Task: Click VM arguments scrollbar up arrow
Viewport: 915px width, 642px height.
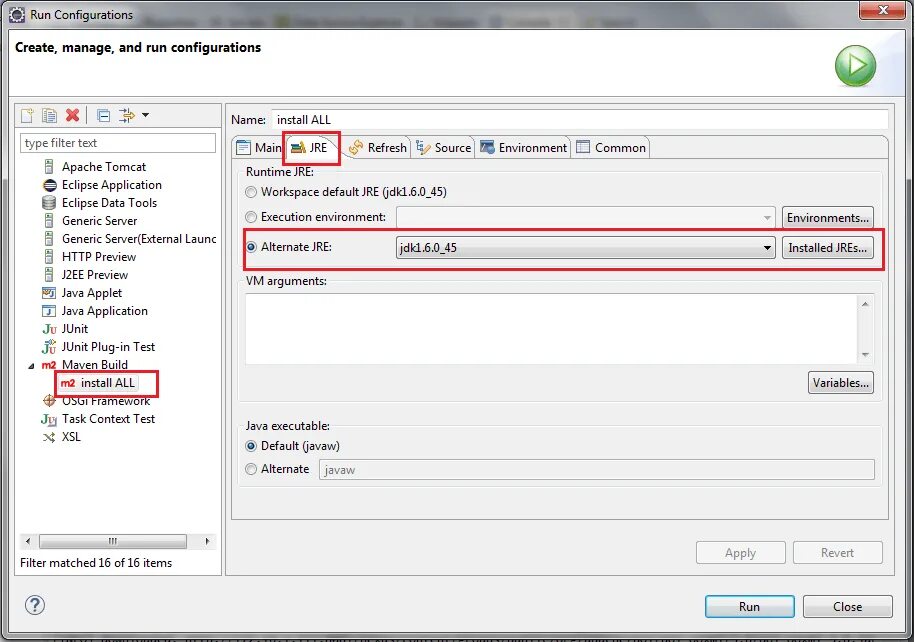Action: (x=865, y=304)
